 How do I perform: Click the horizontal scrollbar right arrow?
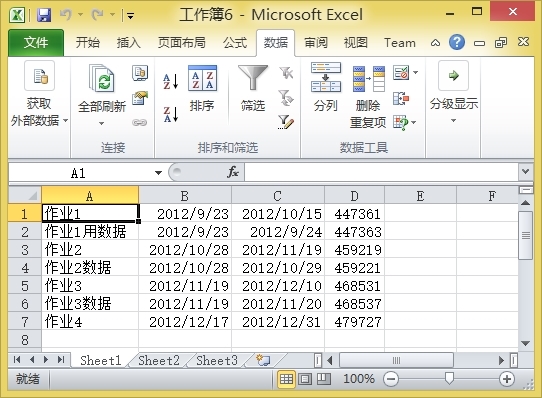pos(501,361)
